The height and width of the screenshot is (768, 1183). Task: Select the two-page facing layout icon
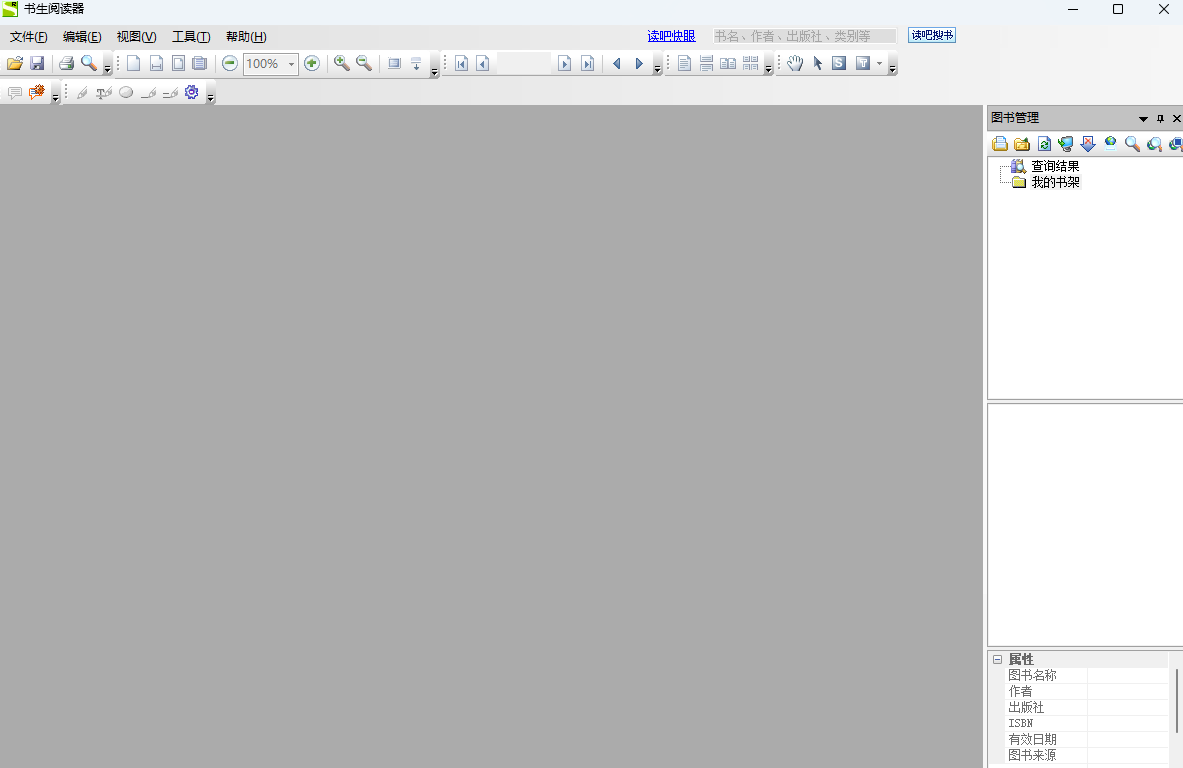coord(728,63)
